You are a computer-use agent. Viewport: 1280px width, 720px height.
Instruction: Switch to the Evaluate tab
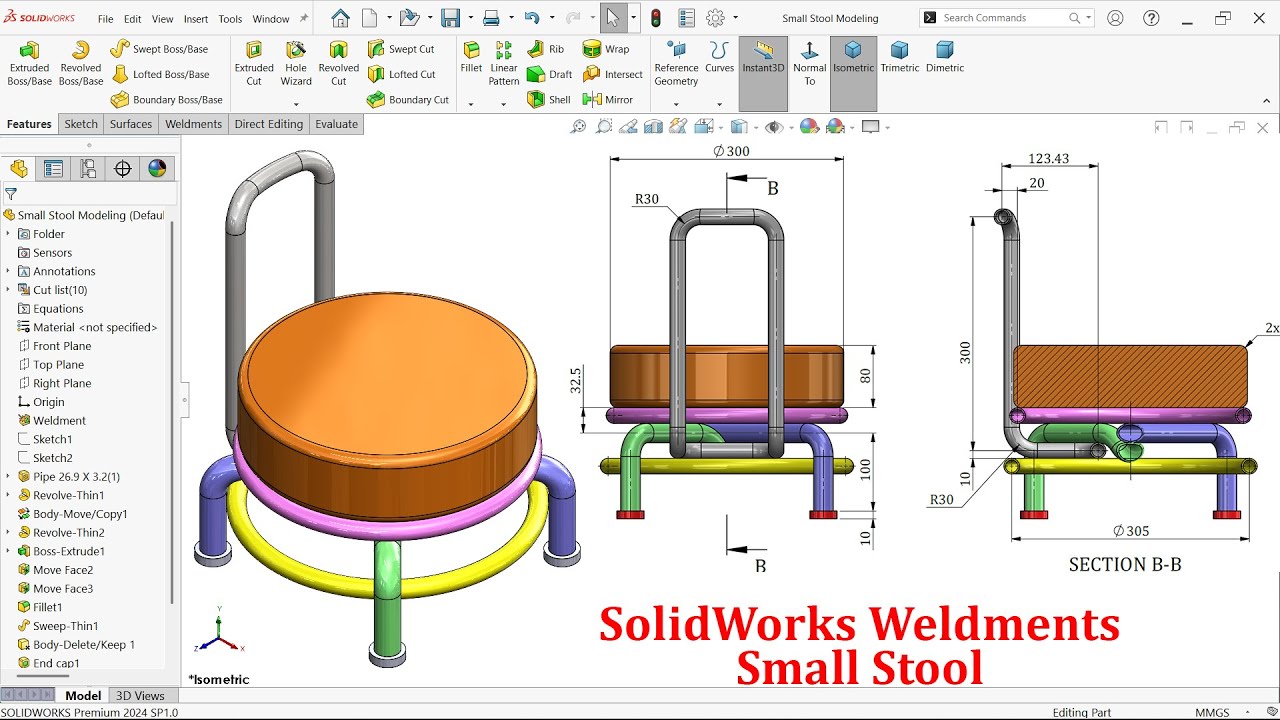[336, 124]
